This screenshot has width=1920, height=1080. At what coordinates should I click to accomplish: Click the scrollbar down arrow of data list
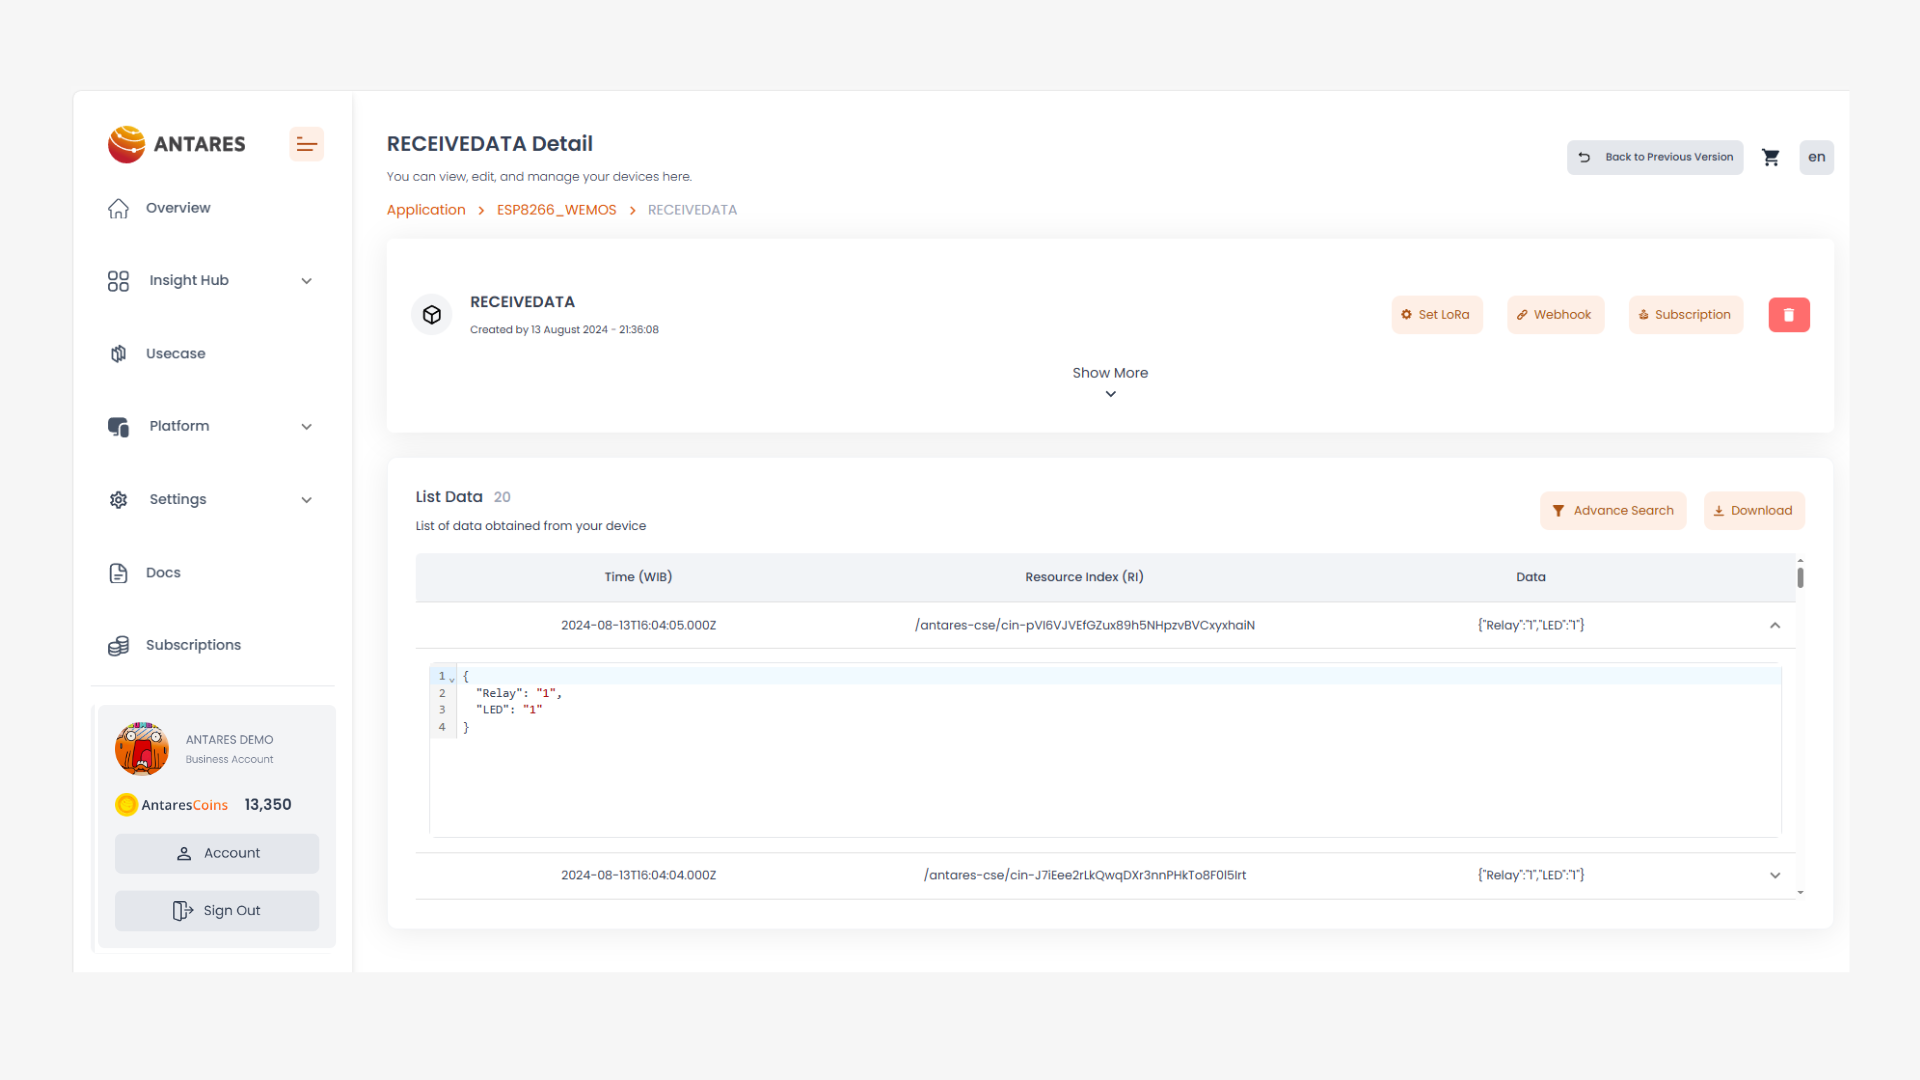click(x=1800, y=892)
